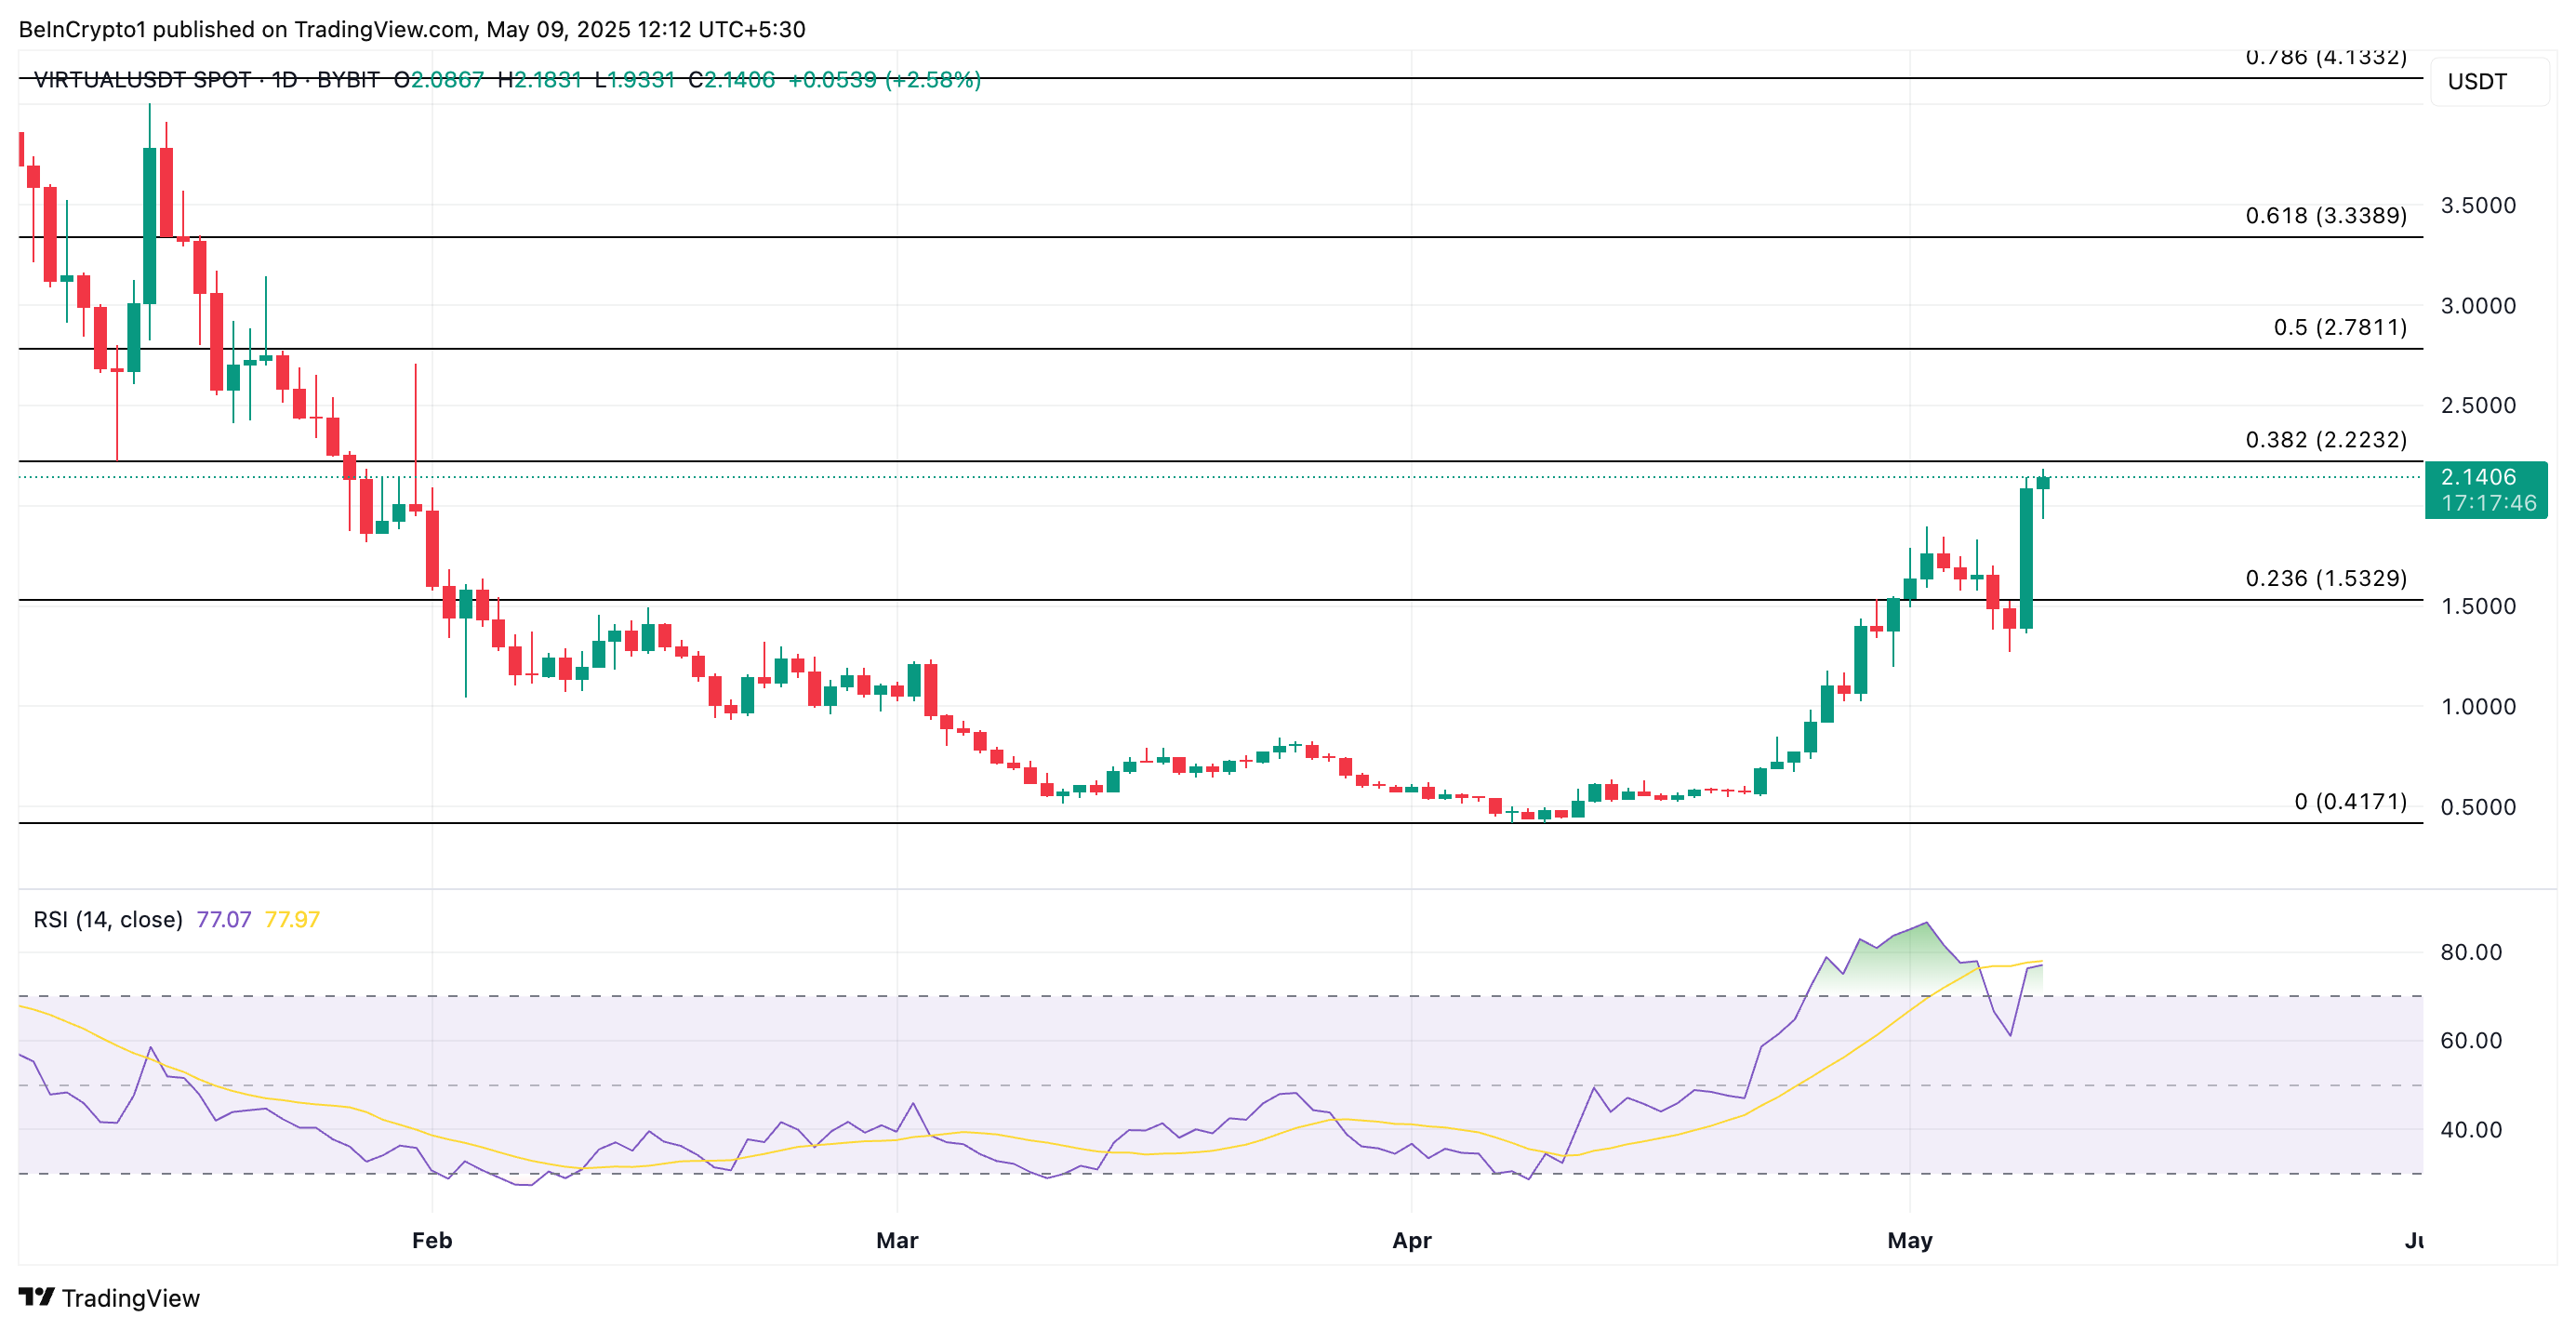Viewport: 2576px width, 1330px height.
Task: Click the Feb date axis label
Action: (x=432, y=1240)
